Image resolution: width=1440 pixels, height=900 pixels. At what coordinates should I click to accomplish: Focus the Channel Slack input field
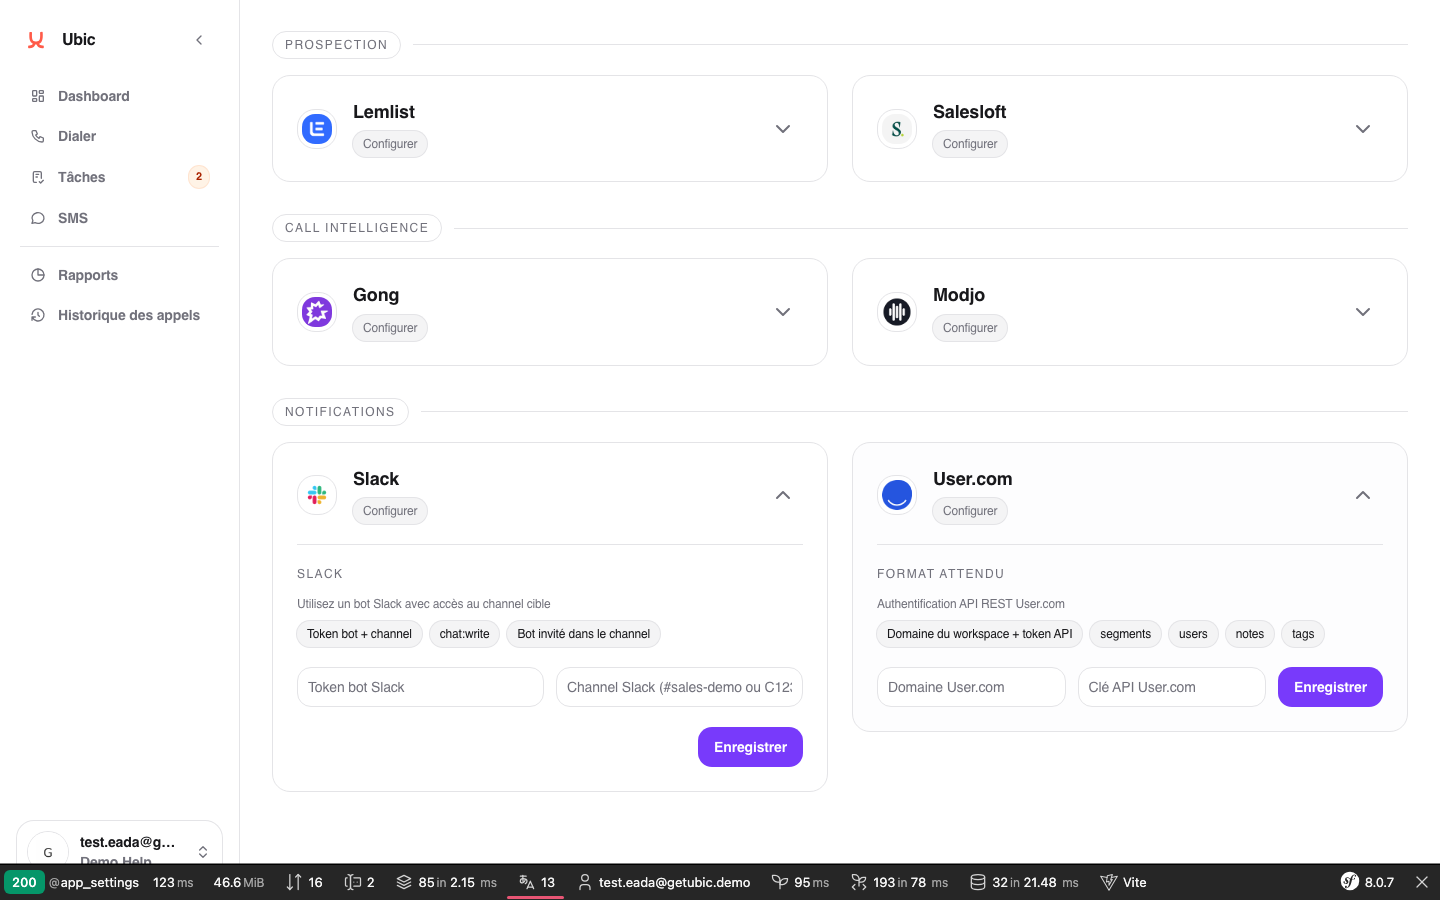tap(680, 687)
